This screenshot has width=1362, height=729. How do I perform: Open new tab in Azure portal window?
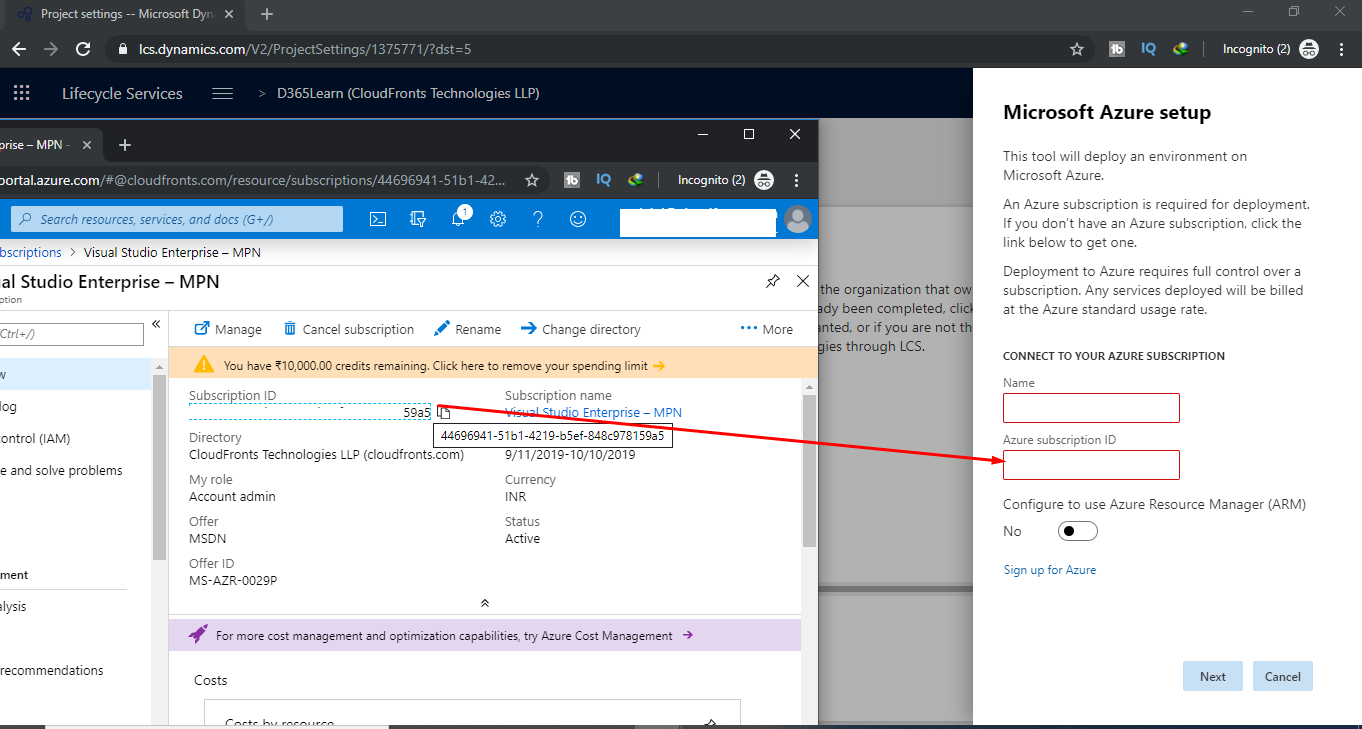point(125,145)
